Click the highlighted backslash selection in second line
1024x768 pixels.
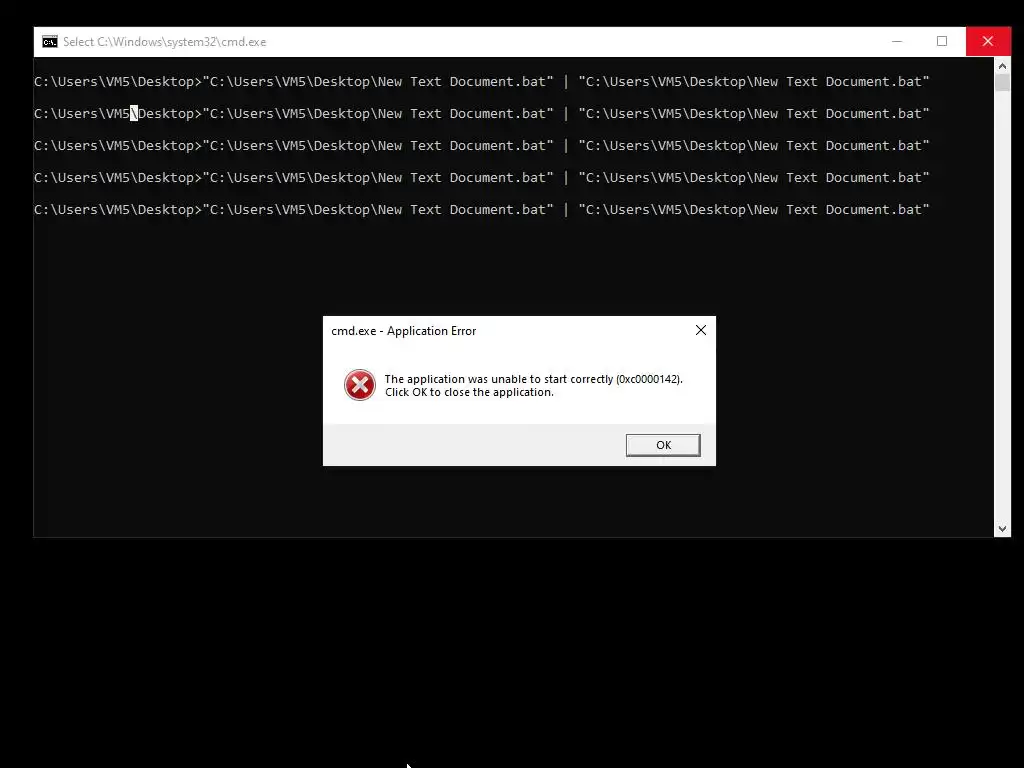(134, 114)
